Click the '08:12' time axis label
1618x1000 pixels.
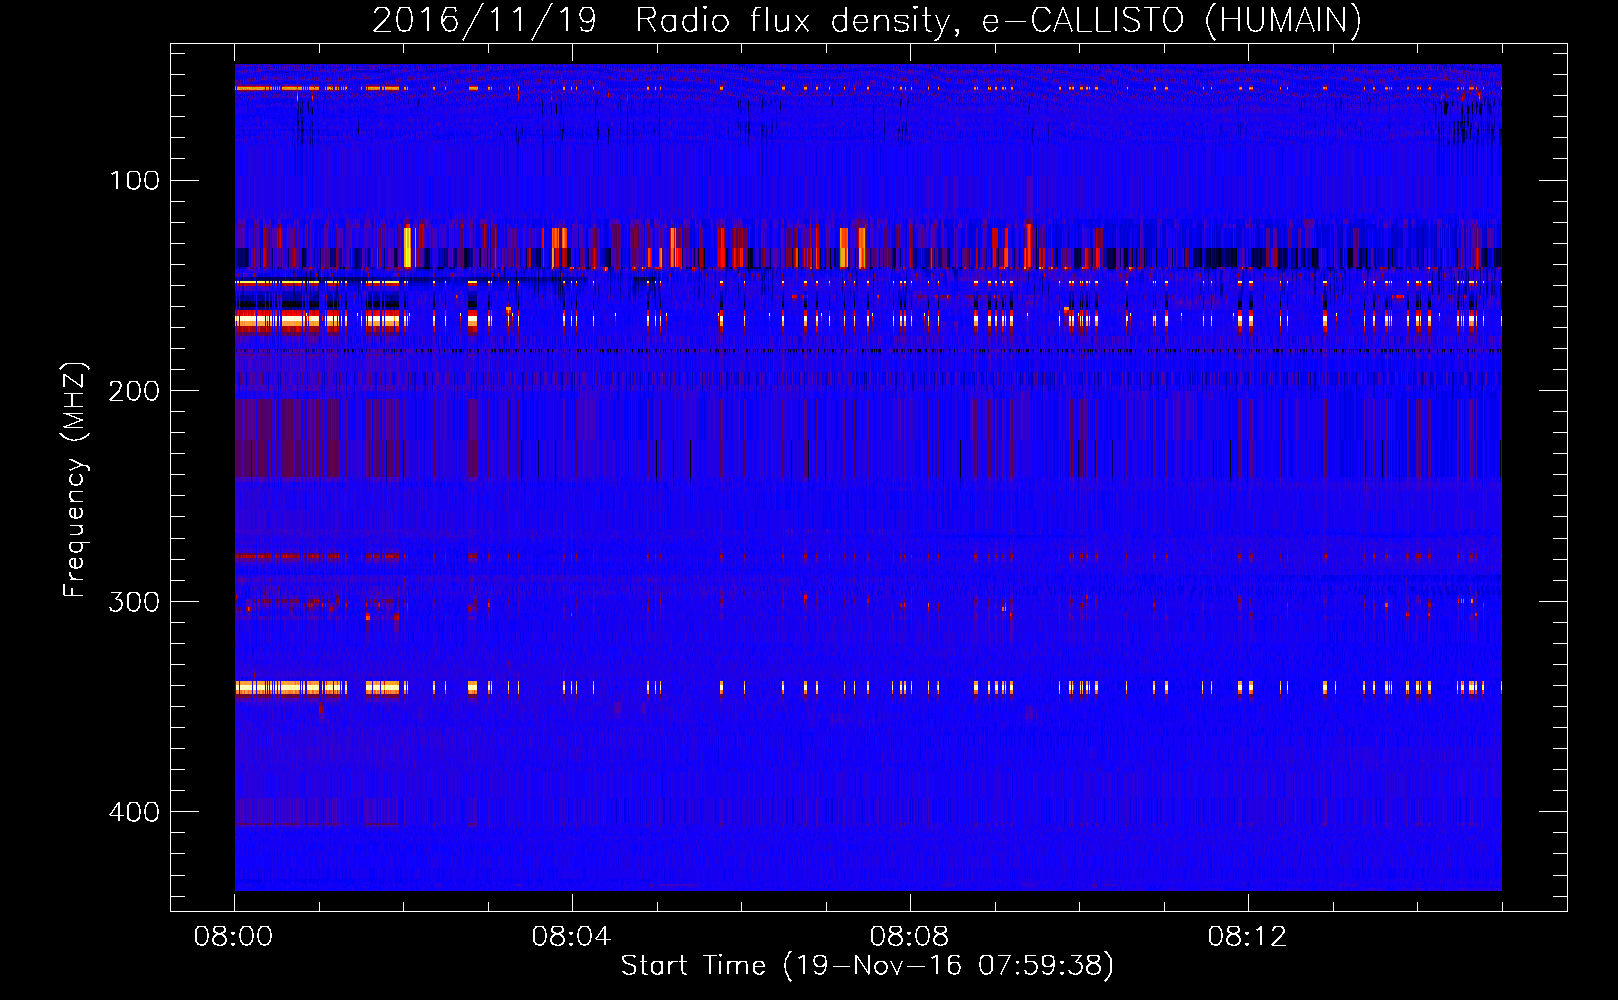(1248, 937)
